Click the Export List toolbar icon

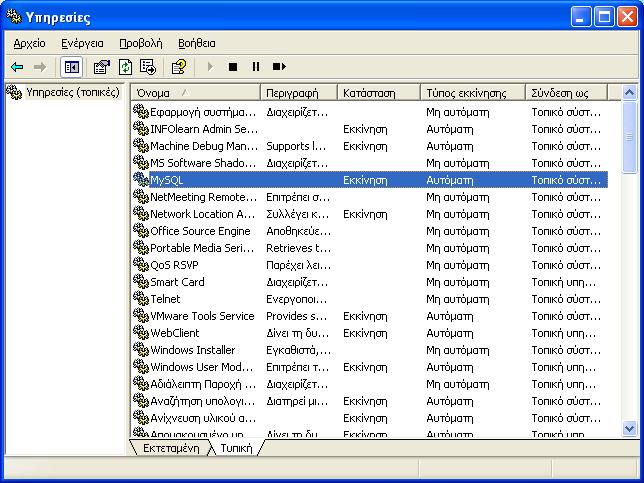[x=148, y=67]
